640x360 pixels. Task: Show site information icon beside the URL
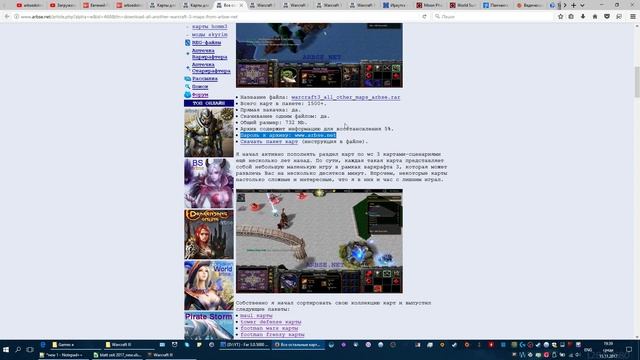click(x=16, y=17)
